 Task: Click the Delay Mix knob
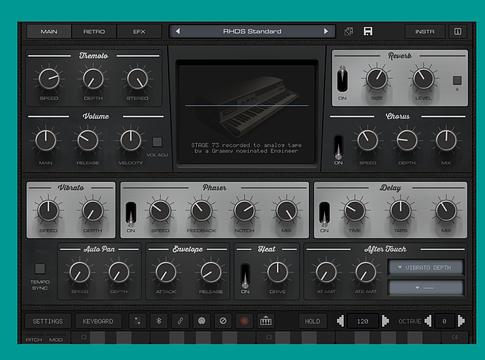[446, 211]
